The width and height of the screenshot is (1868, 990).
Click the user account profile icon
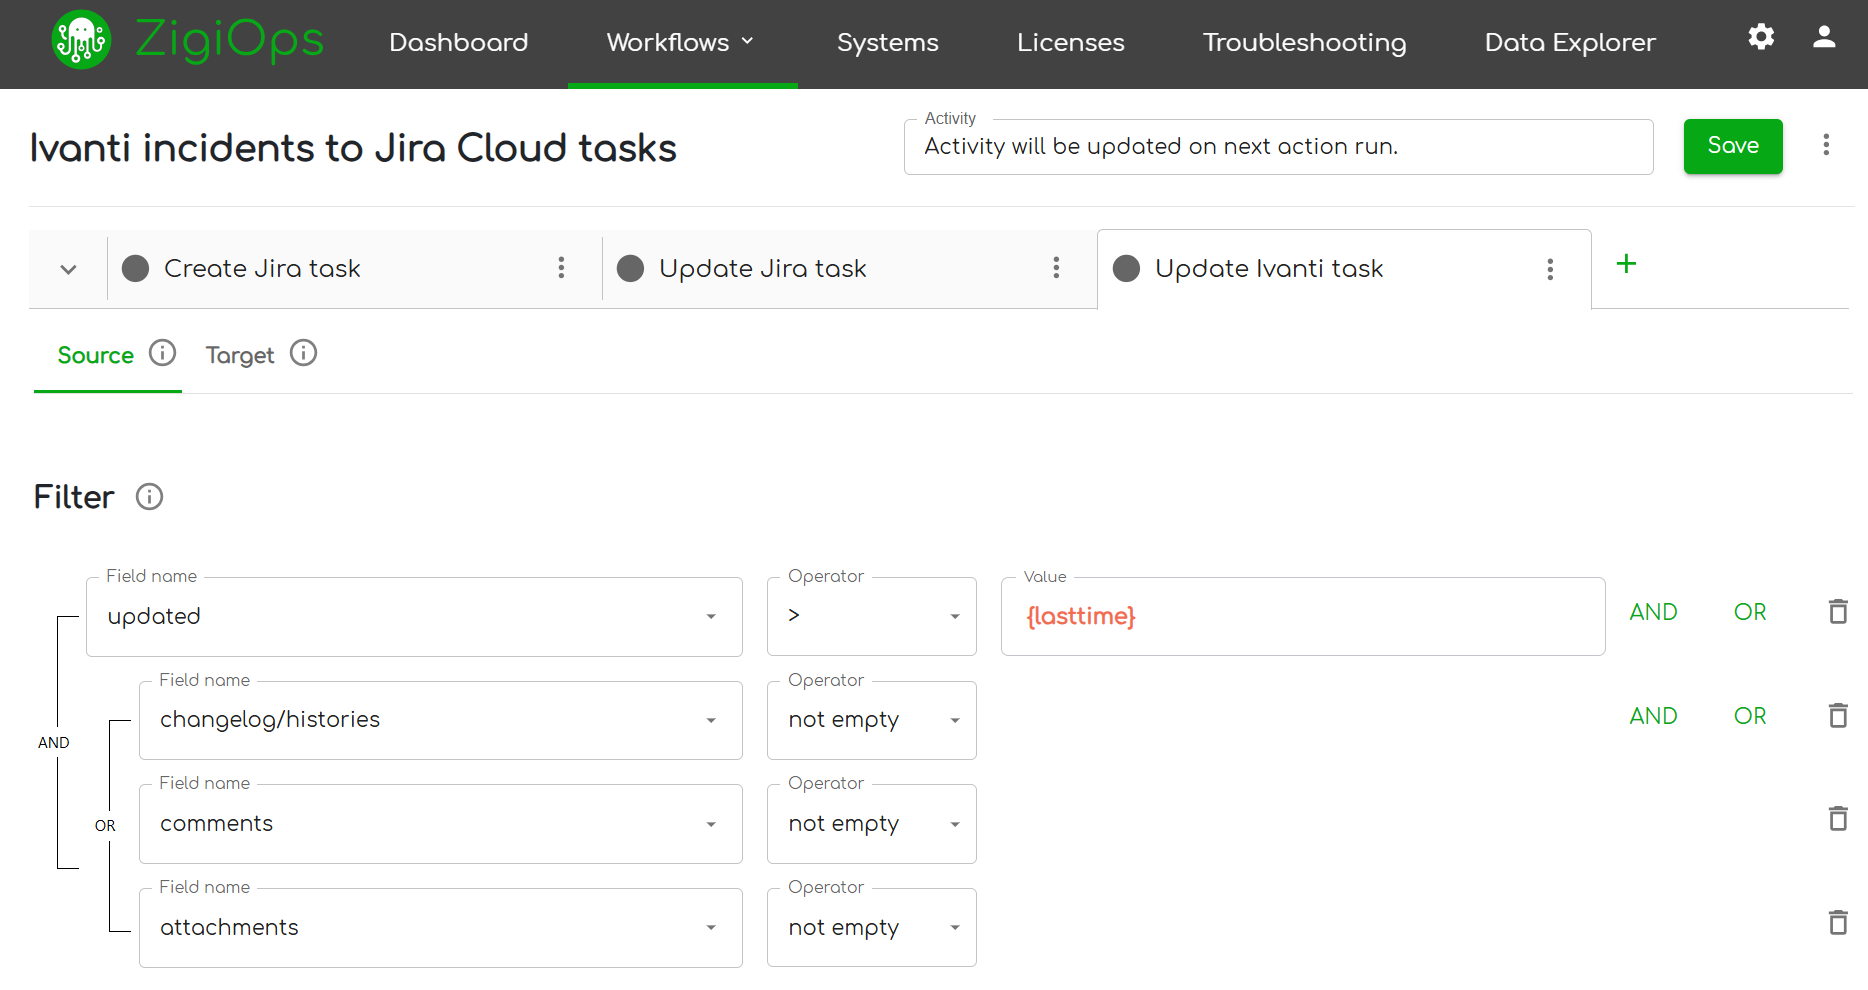tap(1824, 38)
